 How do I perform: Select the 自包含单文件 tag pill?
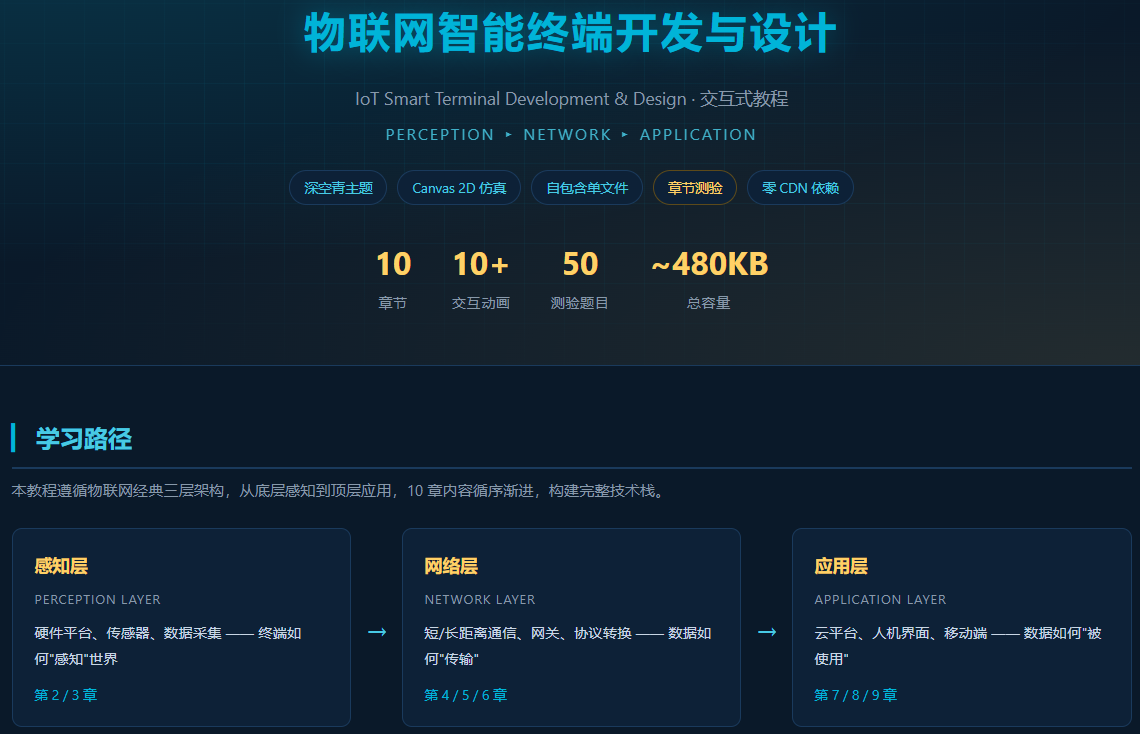point(587,187)
